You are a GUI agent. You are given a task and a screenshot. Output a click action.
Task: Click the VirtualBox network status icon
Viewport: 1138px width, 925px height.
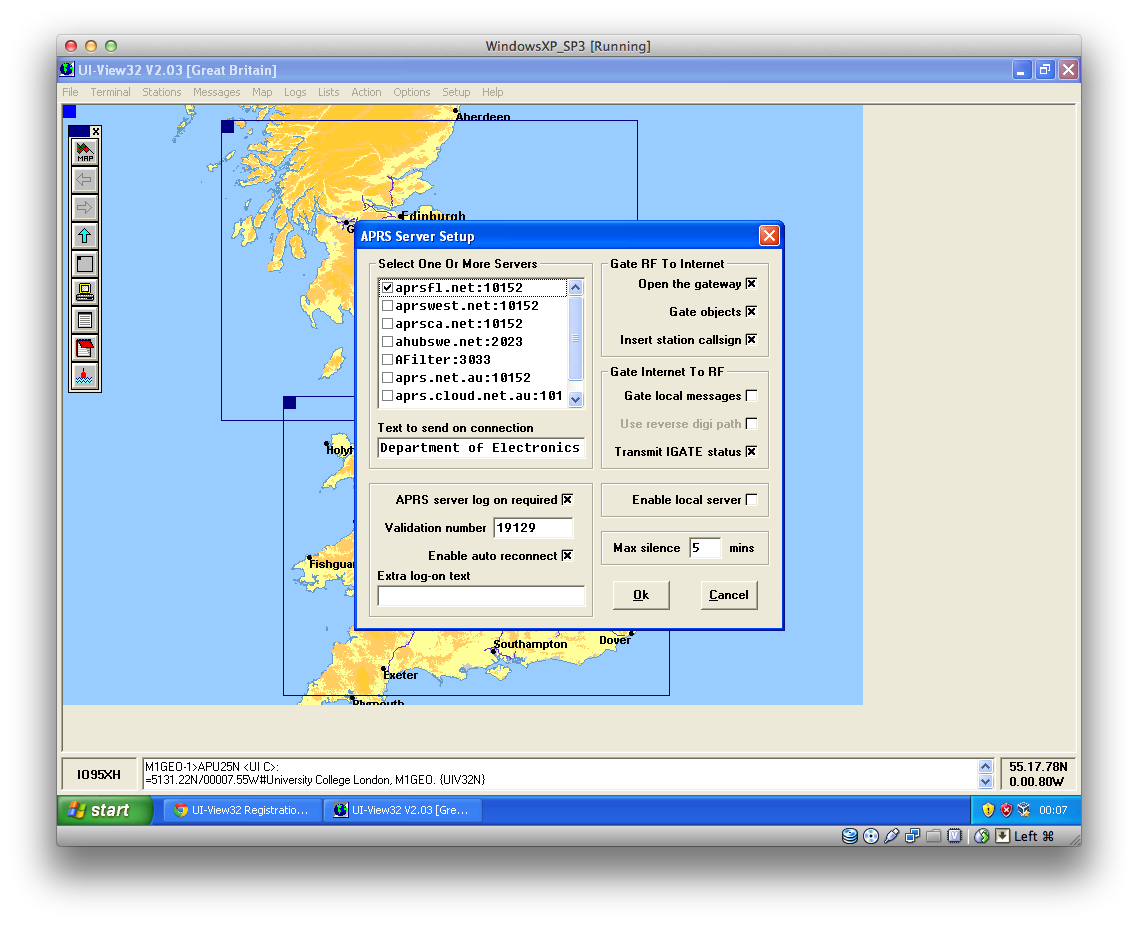point(912,836)
